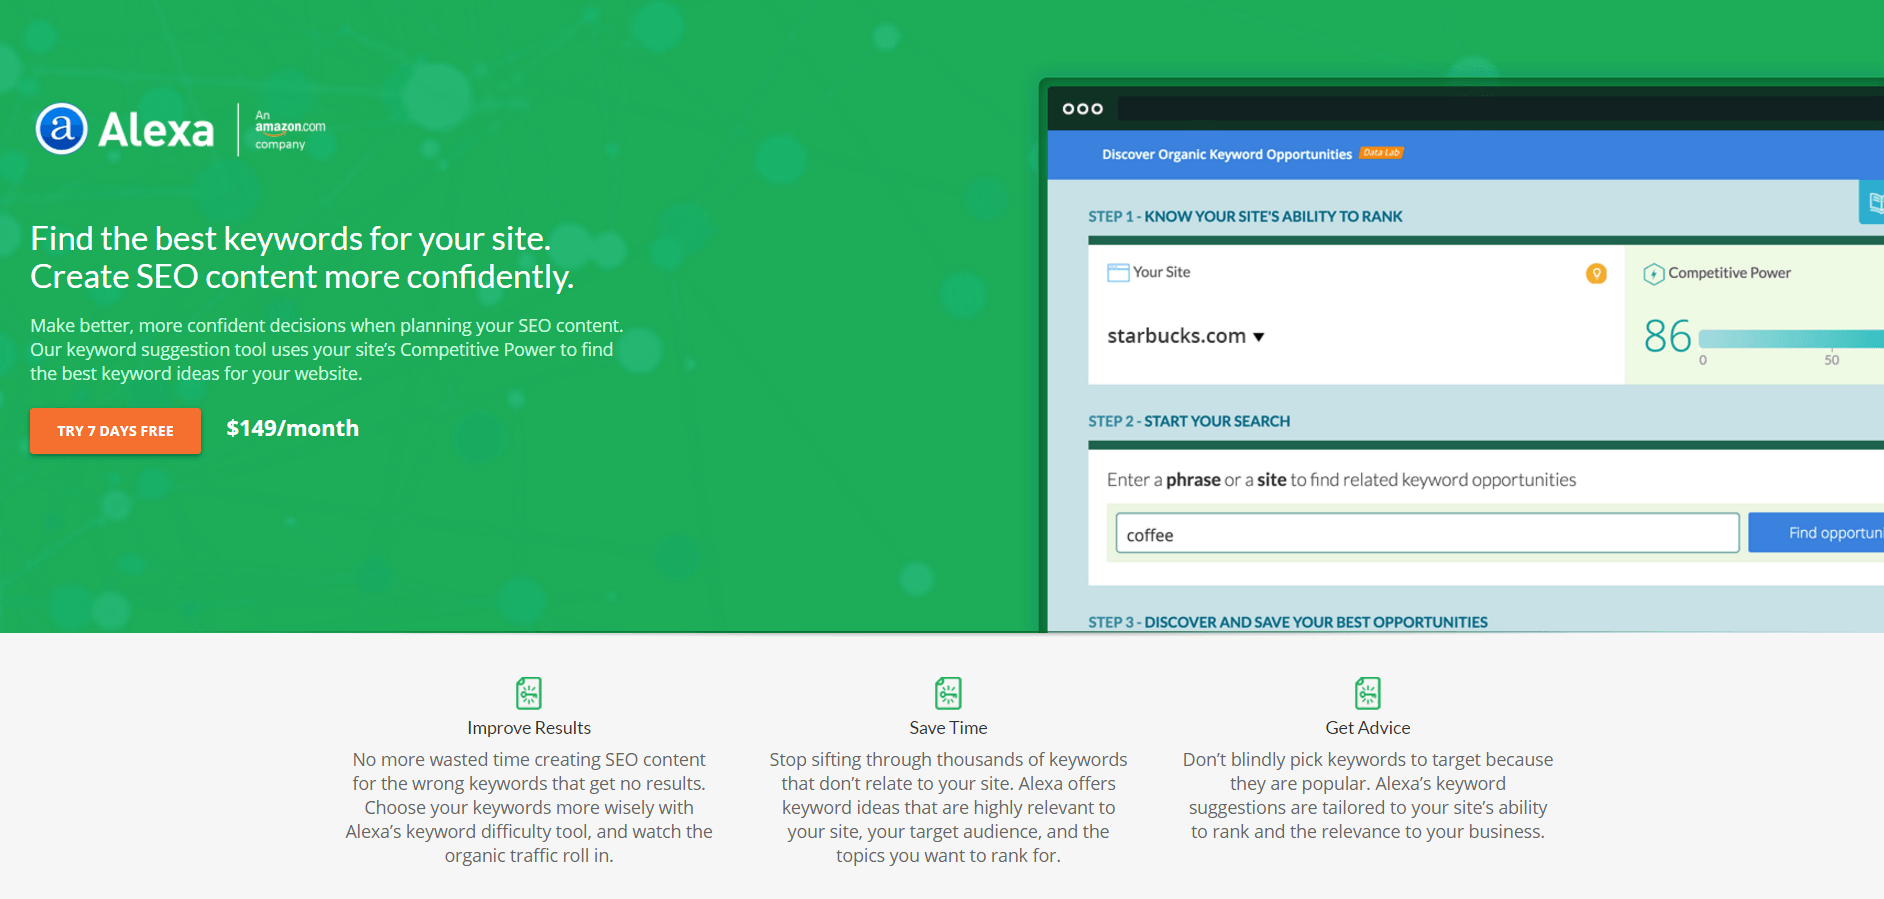The height and width of the screenshot is (899, 1884).
Task: Click the Save Time heading
Action: tap(948, 728)
